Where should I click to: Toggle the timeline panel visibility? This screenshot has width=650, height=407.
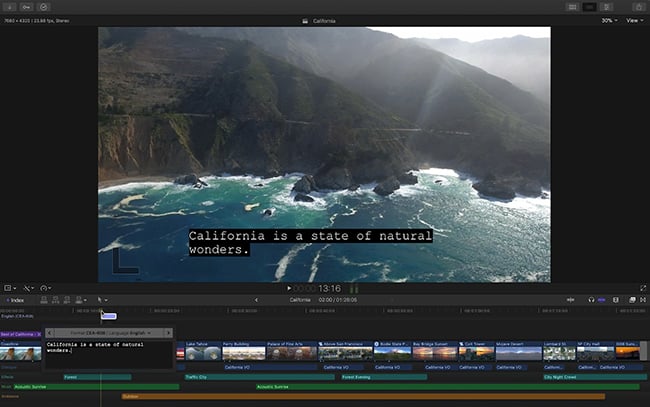[x=589, y=7]
